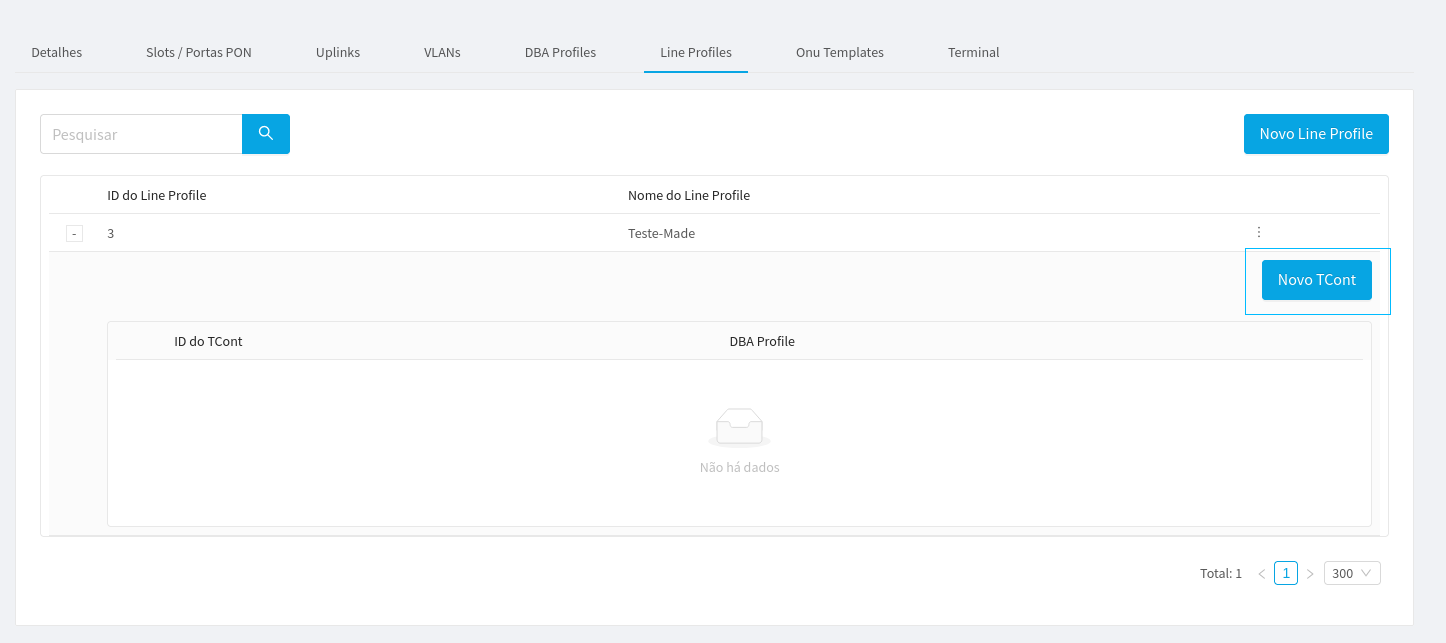Go to the Onu Templates tab
This screenshot has height=643, width=1446.
[840, 52]
